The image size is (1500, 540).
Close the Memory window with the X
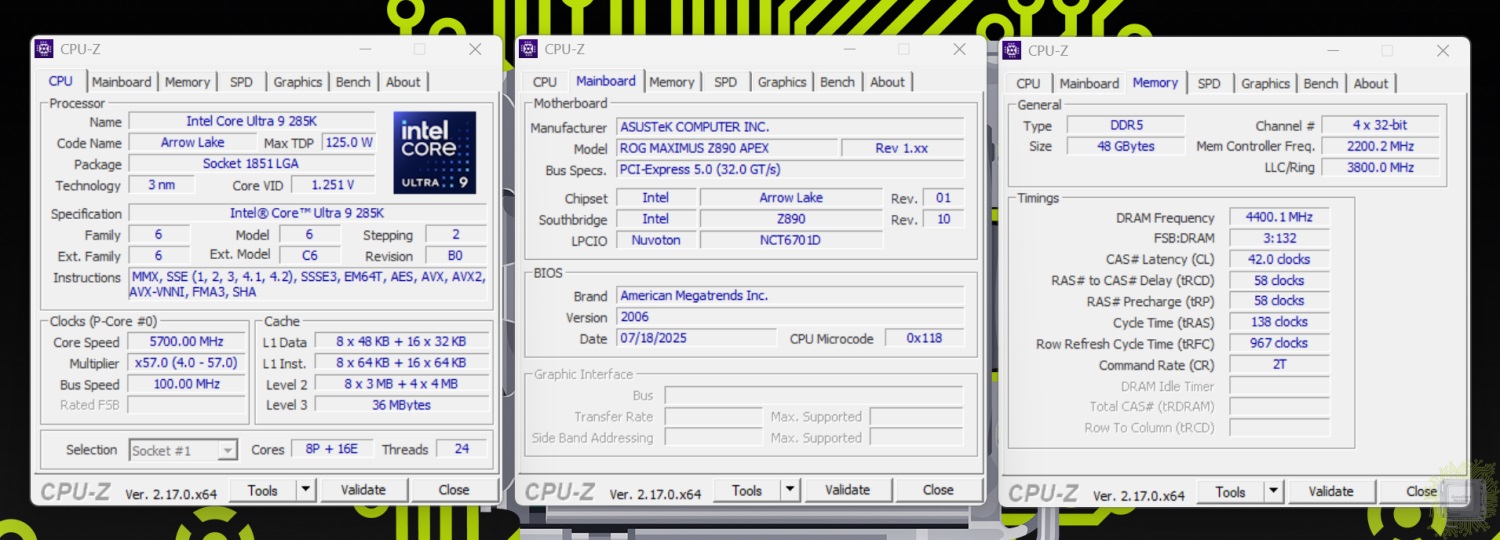(x=1442, y=50)
